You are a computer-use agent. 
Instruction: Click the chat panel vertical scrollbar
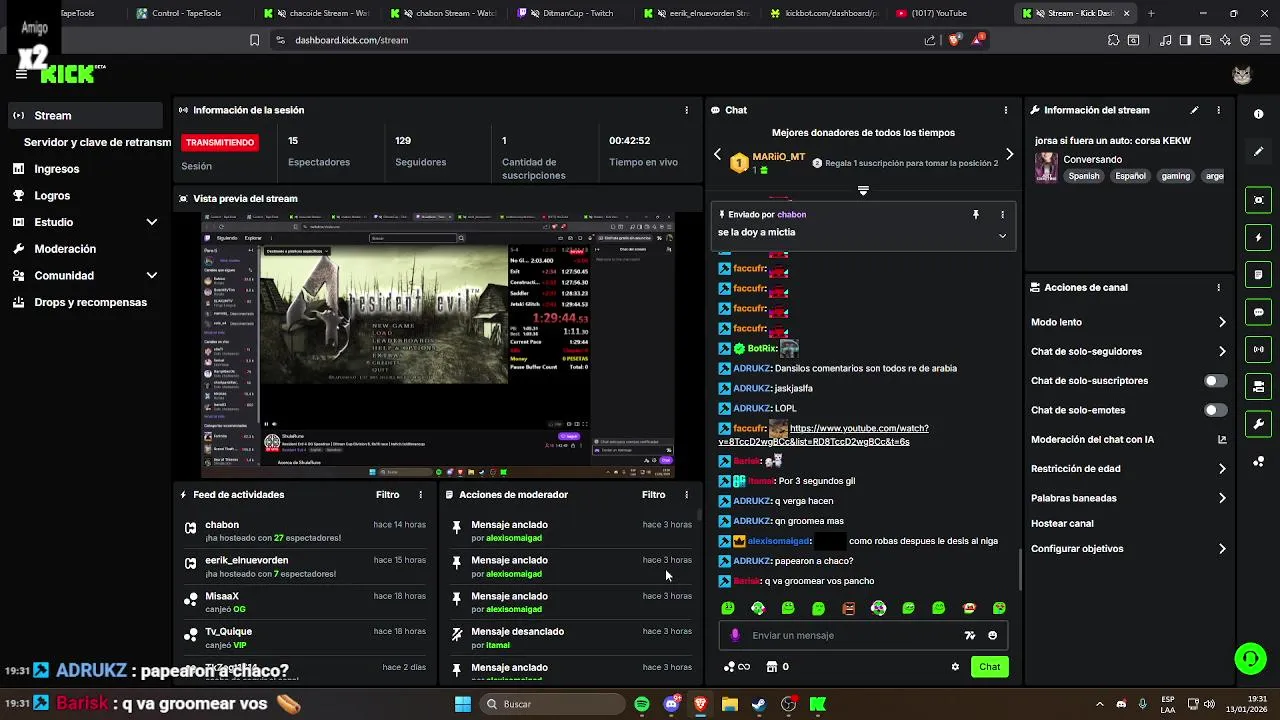[1019, 570]
